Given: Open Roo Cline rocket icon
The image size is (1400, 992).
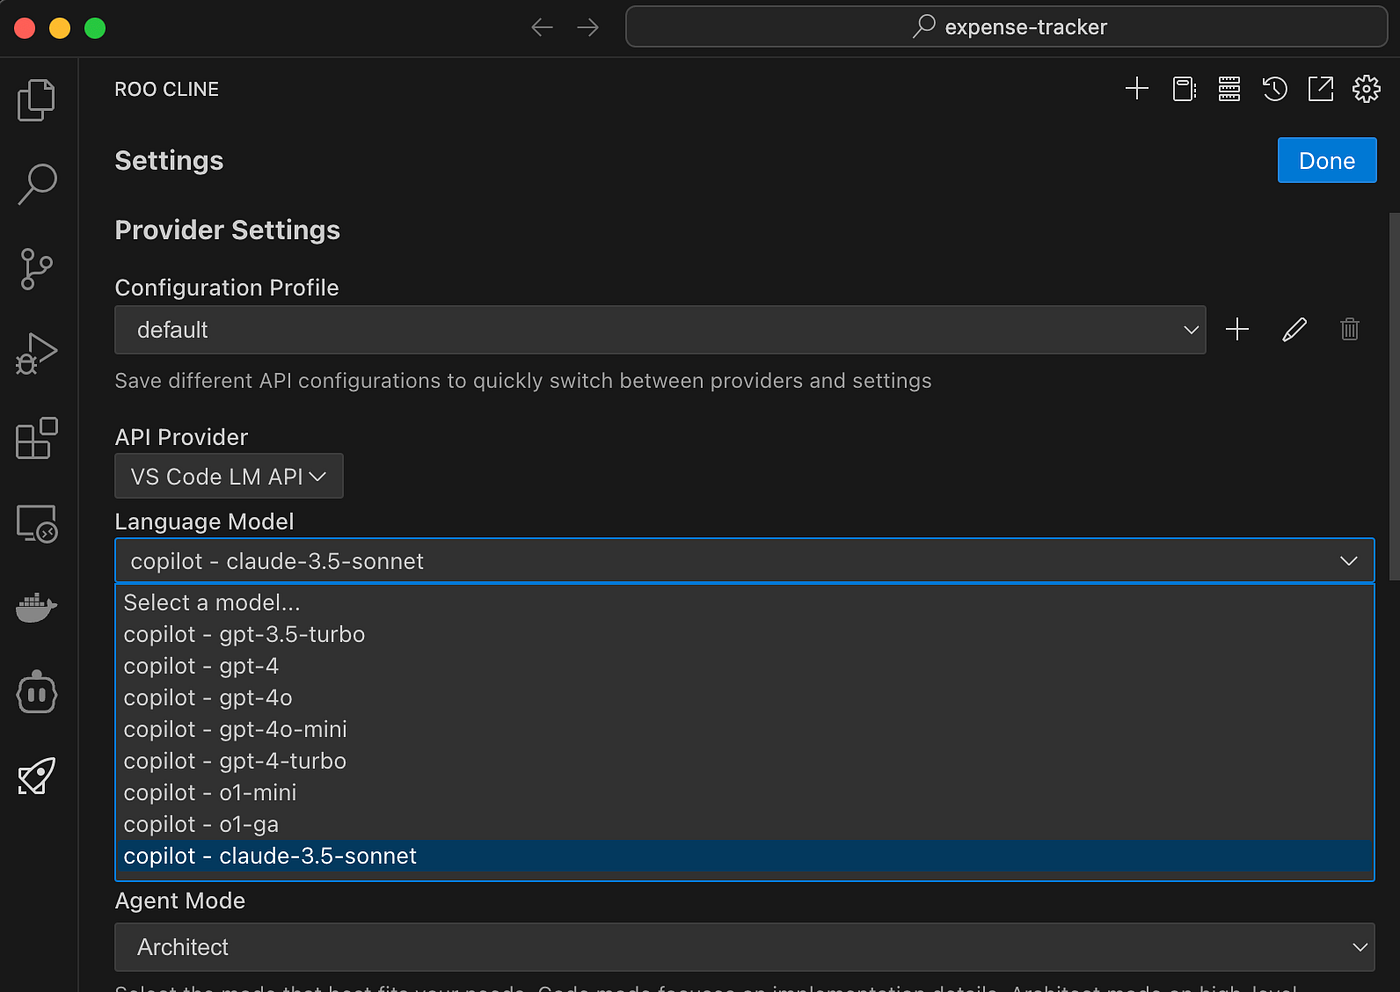Looking at the screenshot, I should pyautogui.click(x=37, y=776).
